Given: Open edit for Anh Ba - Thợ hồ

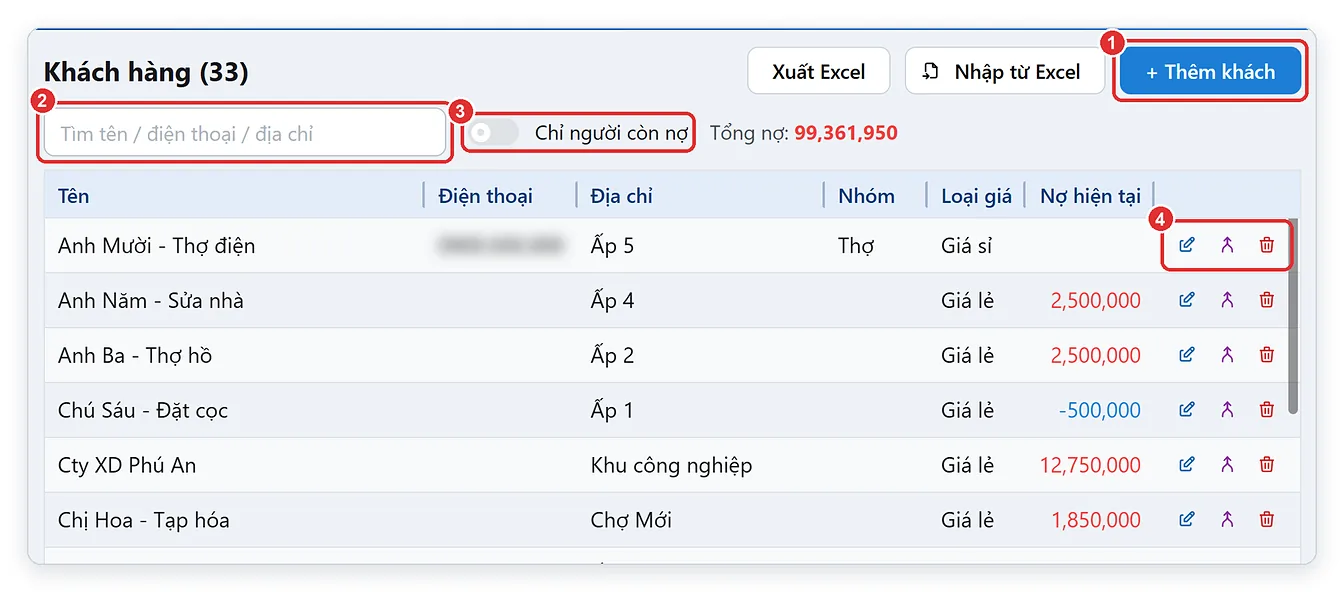Looking at the screenshot, I should point(1187,355).
